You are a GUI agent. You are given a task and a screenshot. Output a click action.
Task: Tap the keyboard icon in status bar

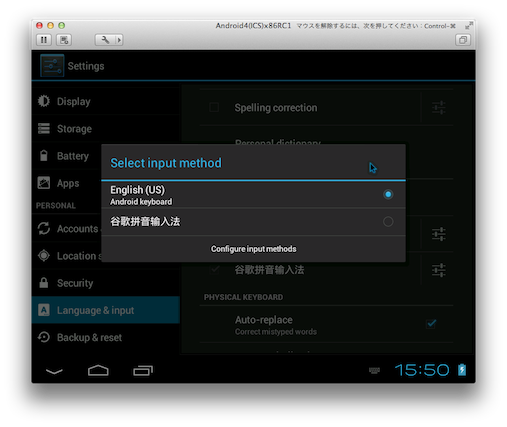pos(374,370)
